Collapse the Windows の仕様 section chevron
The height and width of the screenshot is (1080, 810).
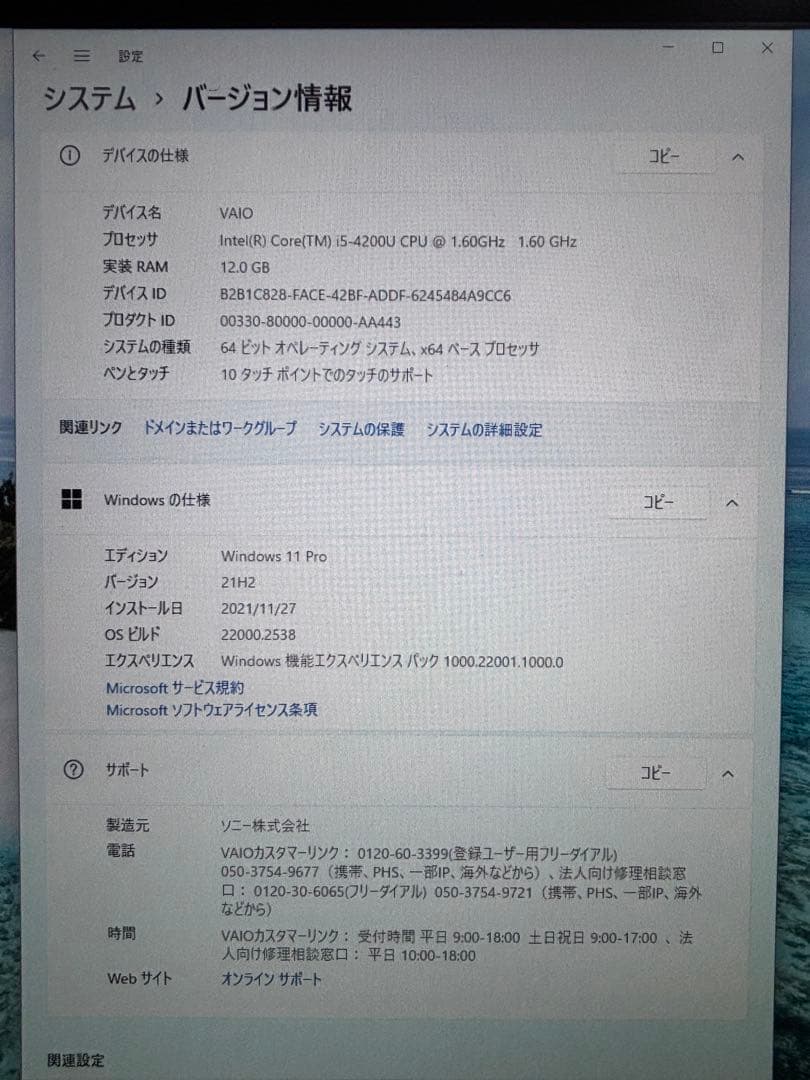point(732,503)
